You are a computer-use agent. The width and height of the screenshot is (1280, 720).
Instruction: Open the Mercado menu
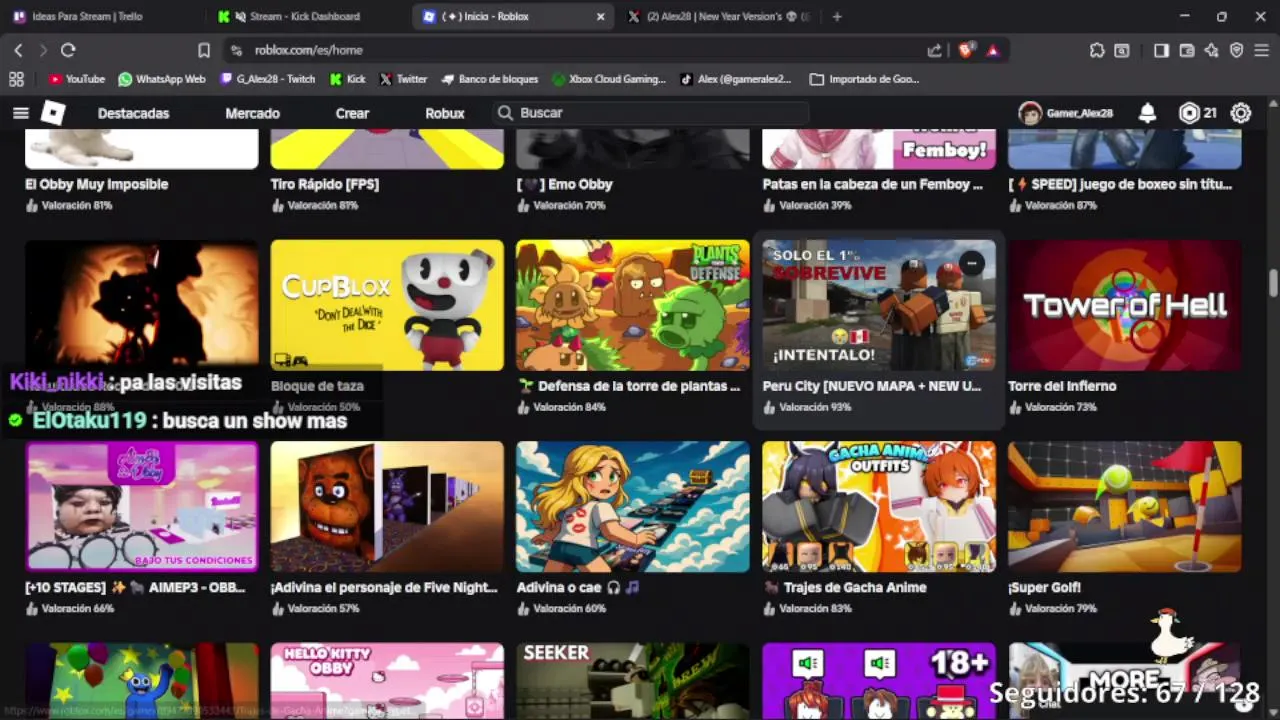252,113
